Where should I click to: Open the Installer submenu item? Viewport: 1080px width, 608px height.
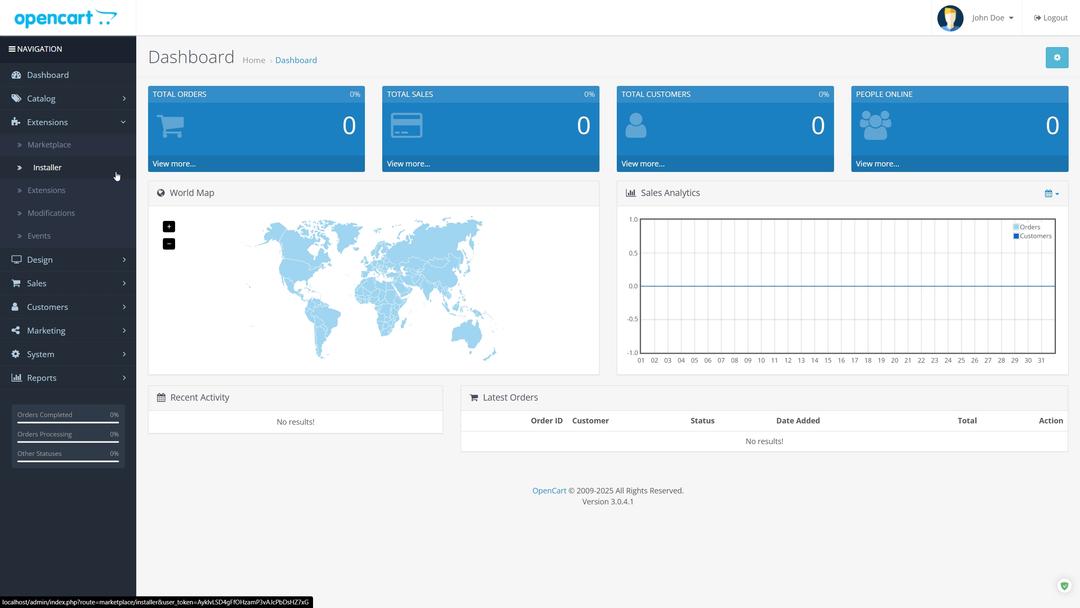coord(47,168)
